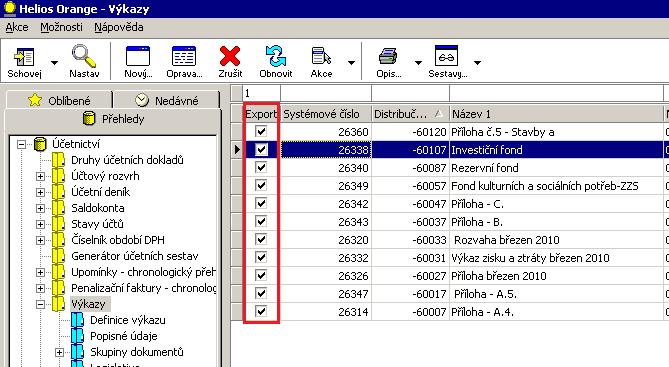Click blue icon beside Definice výkazu
This screenshot has width=669, height=367.
click(x=78, y=320)
